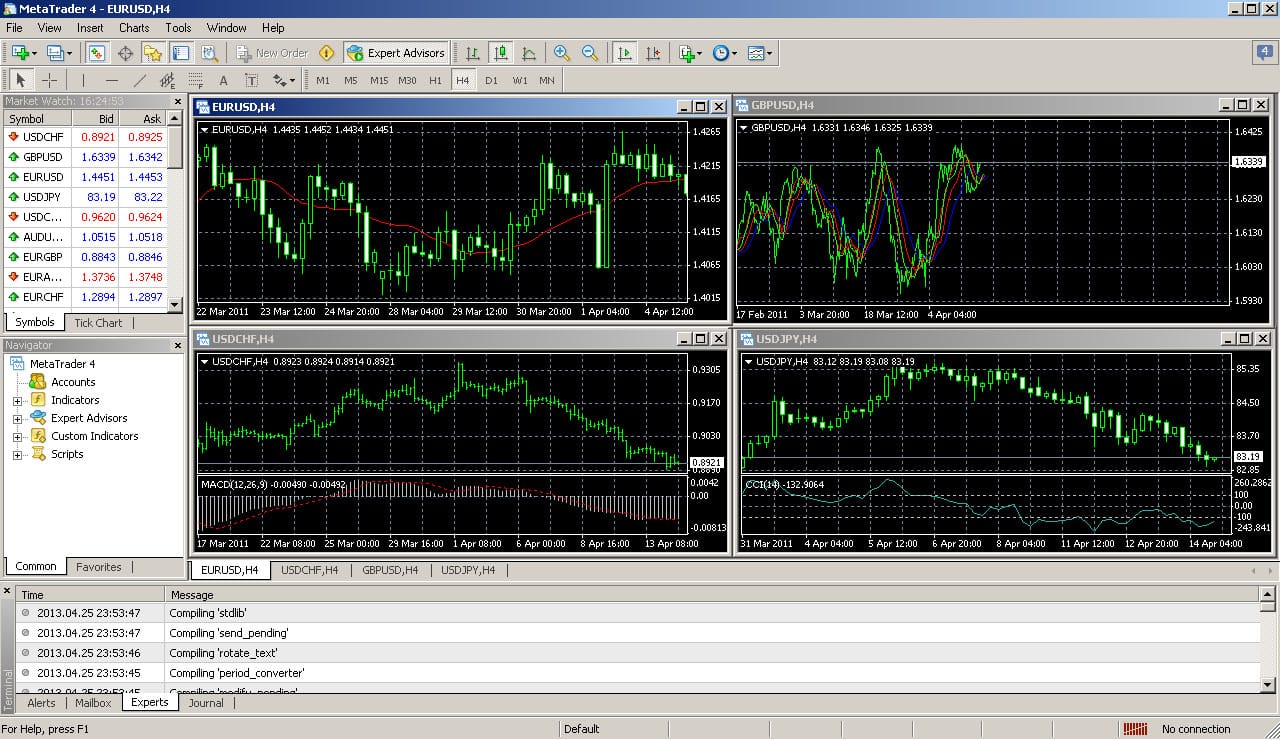This screenshot has width=1280, height=740.
Task: Toggle the Expert Advisors button
Action: (396, 53)
